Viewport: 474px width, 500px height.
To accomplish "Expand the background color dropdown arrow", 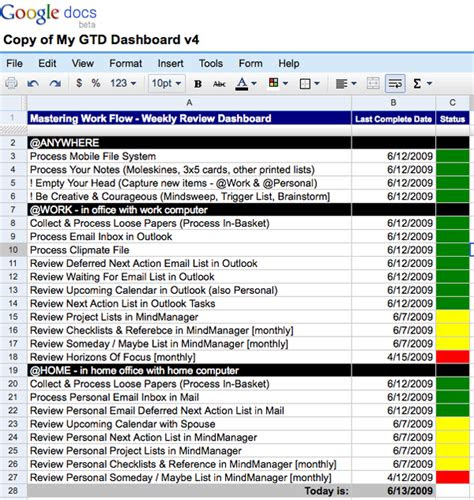I will [x=285, y=83].
